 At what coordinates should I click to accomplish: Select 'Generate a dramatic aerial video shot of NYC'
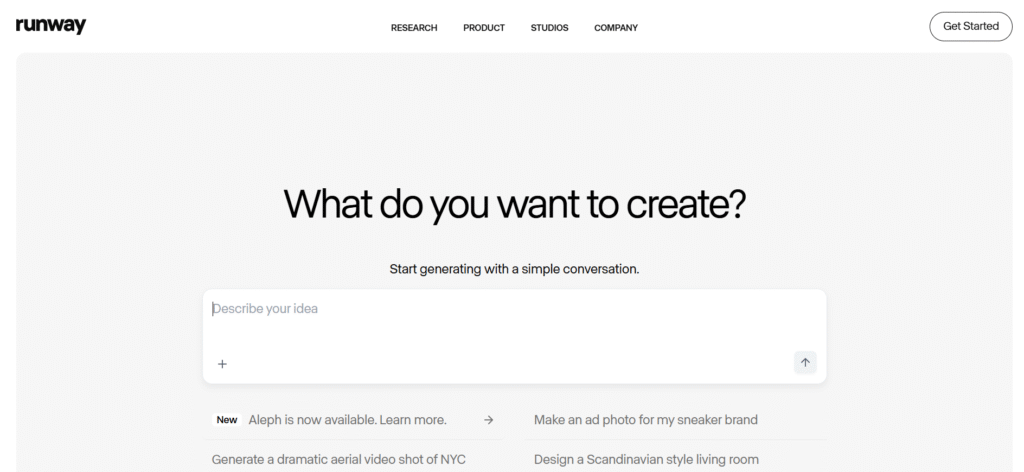click(338, 459)
